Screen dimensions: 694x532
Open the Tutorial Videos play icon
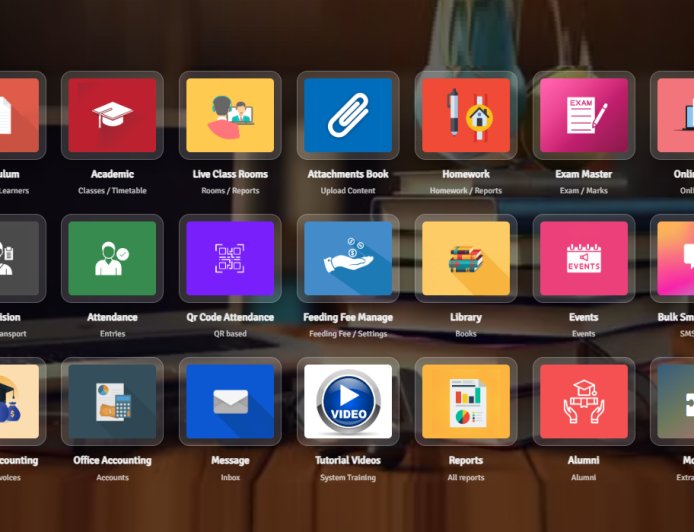348,401
